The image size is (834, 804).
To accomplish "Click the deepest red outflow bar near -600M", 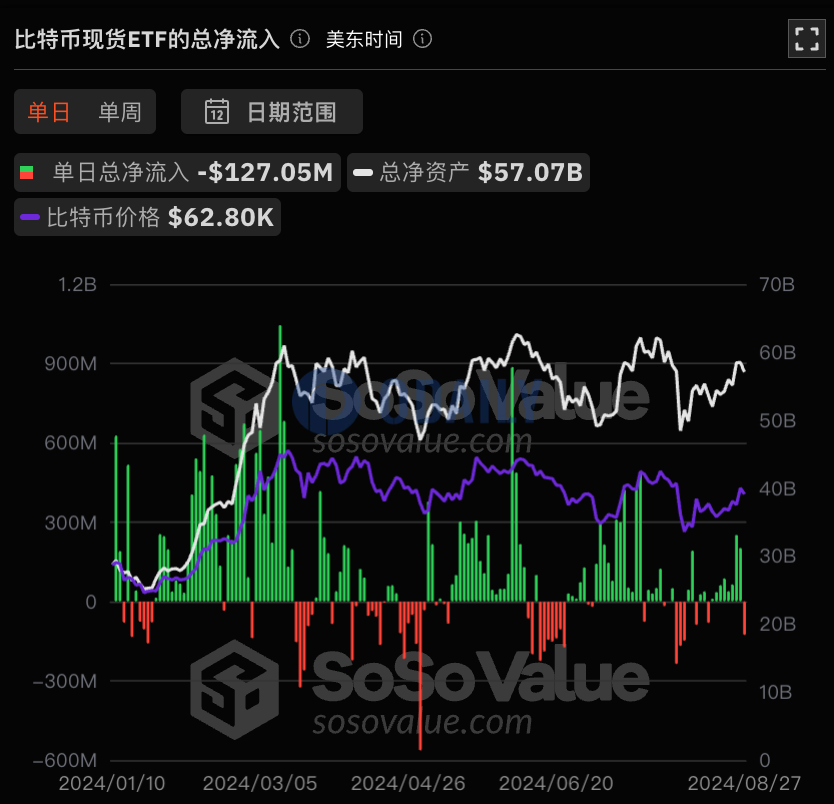I will tap(420, 676).
